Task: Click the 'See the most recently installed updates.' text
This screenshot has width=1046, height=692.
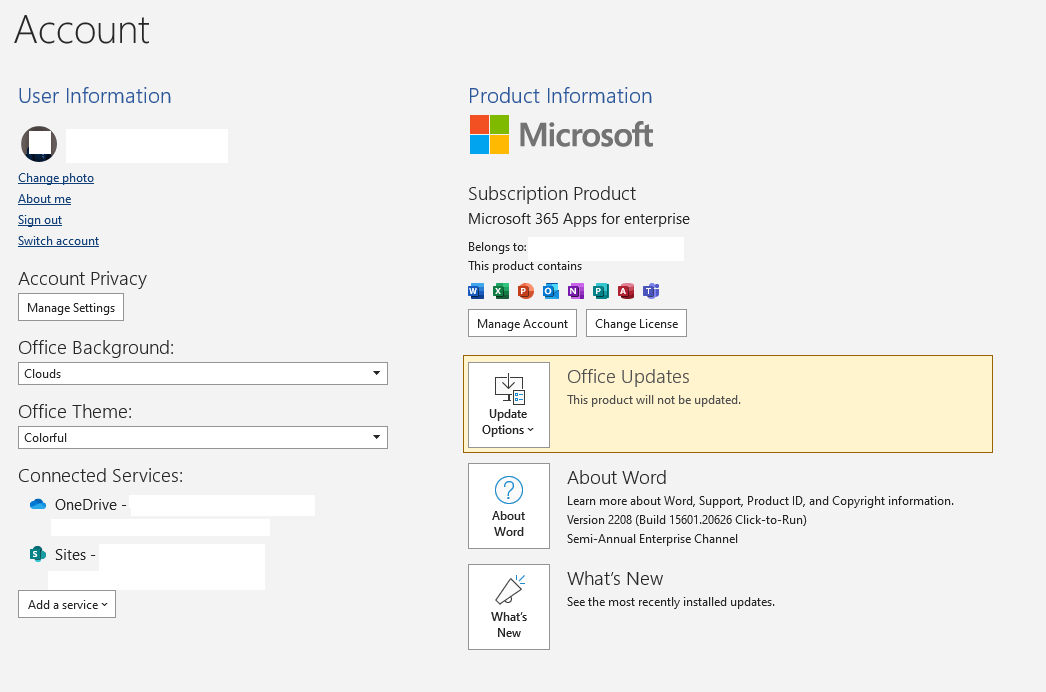Action: click(671, 602)
